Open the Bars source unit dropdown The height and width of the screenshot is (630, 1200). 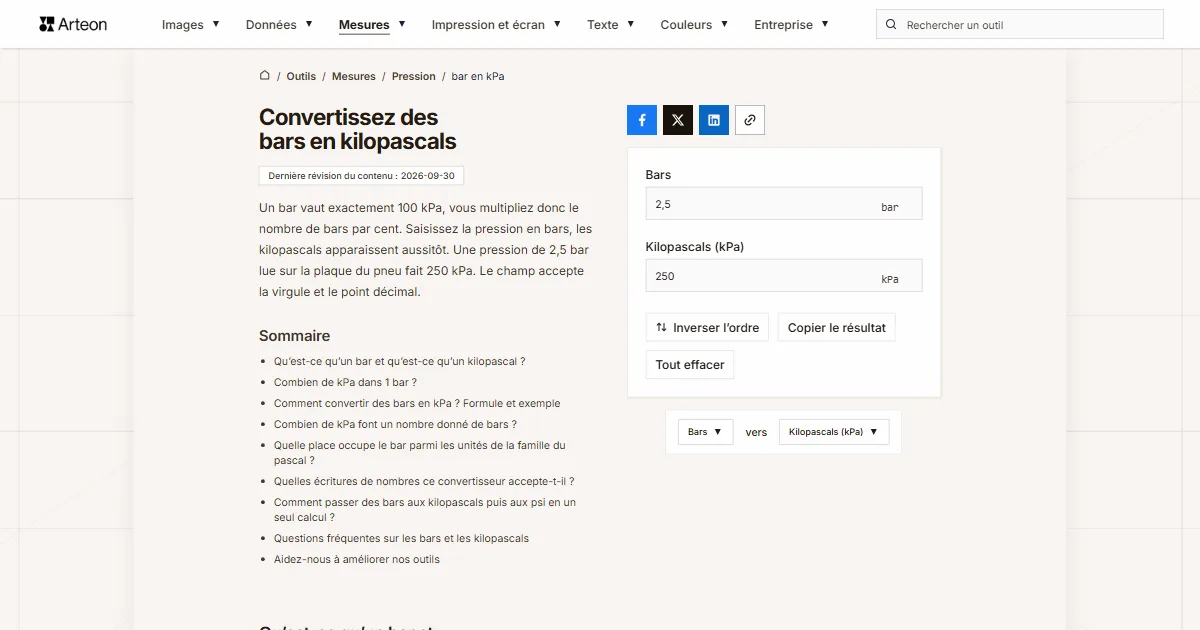tap(705, 432)
